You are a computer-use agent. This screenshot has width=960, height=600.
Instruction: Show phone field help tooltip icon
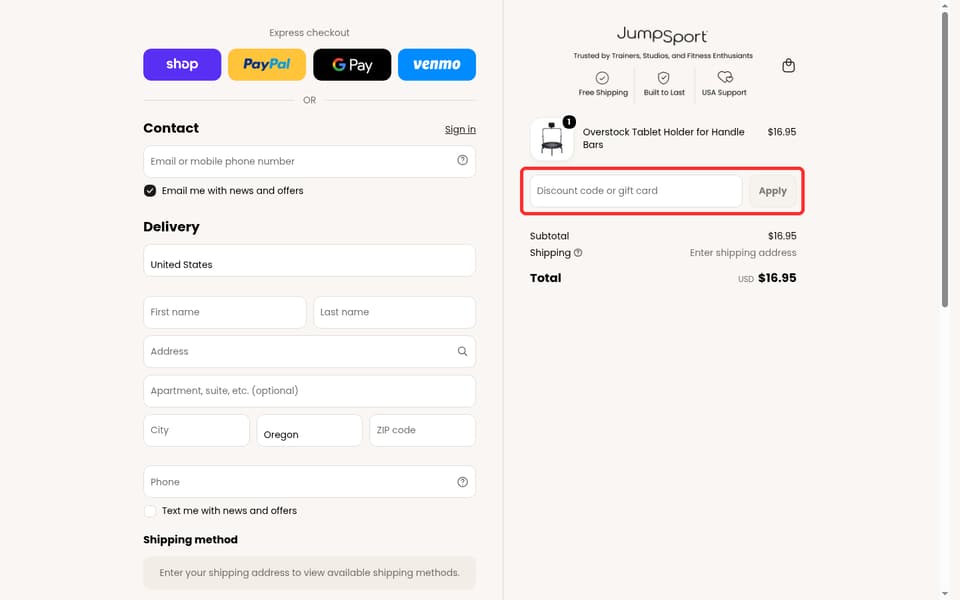tap(462, 482)
